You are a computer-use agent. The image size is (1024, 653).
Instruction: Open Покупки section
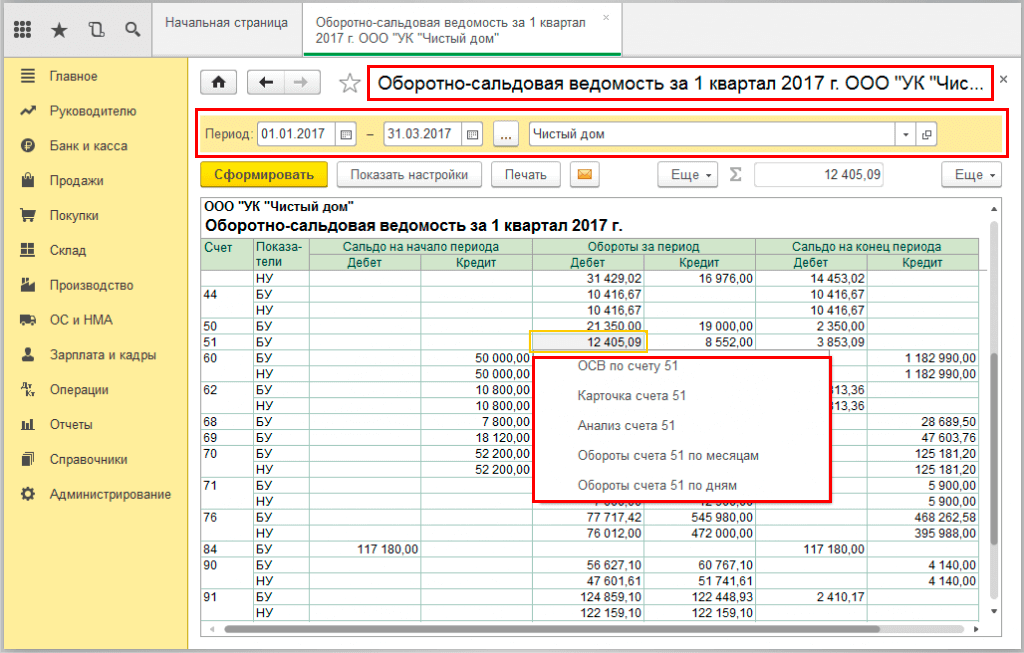(74, 215)
